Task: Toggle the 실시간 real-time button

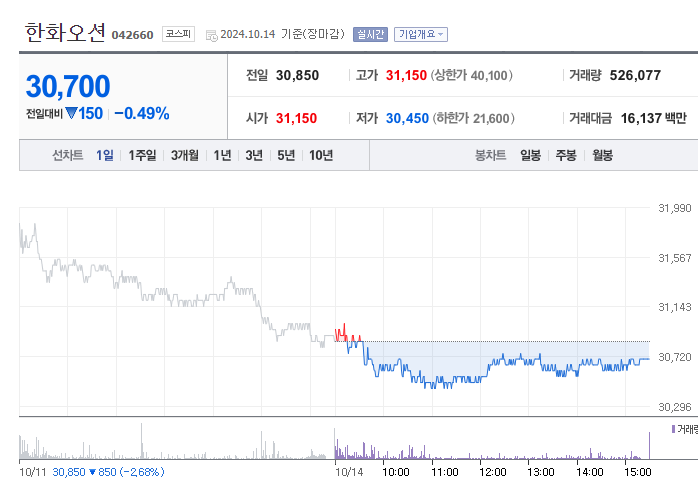Action: pos(370,34)
